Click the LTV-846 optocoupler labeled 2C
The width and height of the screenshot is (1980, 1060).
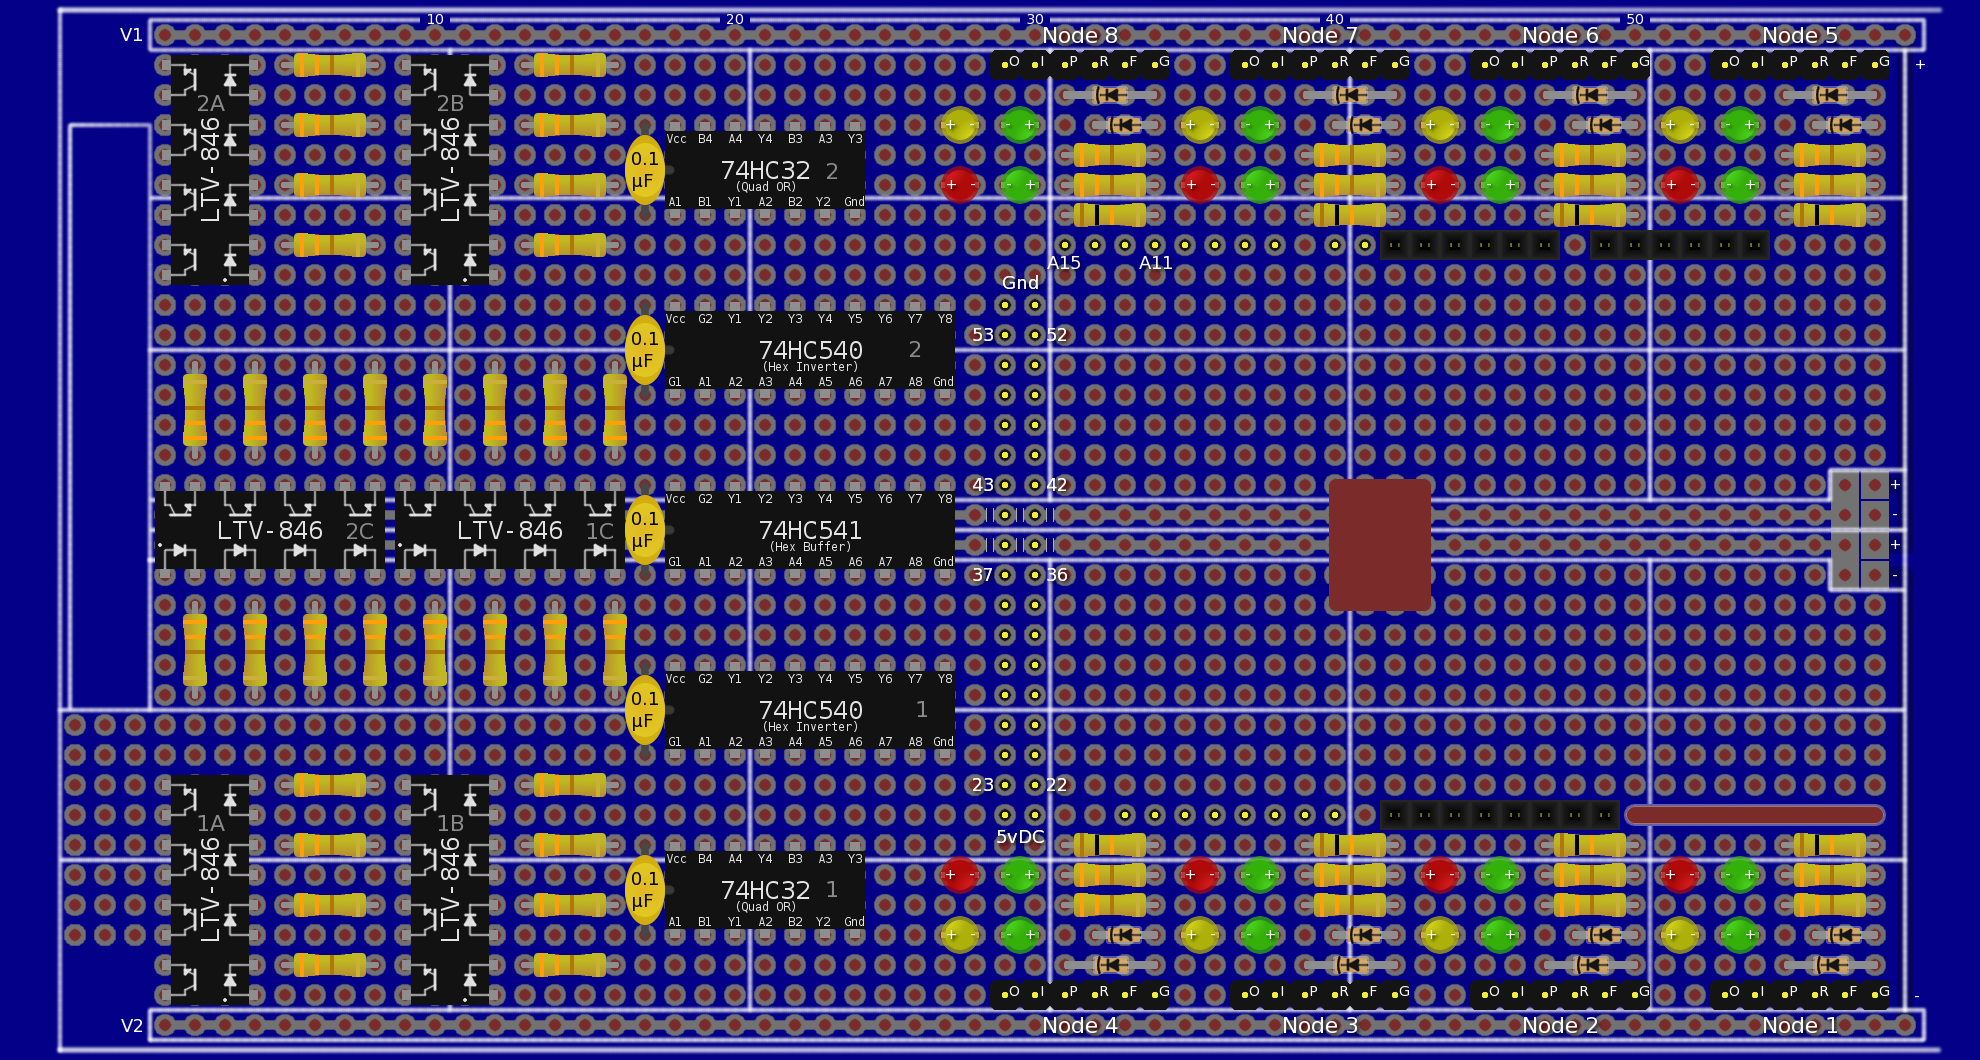tap(270, 530)
